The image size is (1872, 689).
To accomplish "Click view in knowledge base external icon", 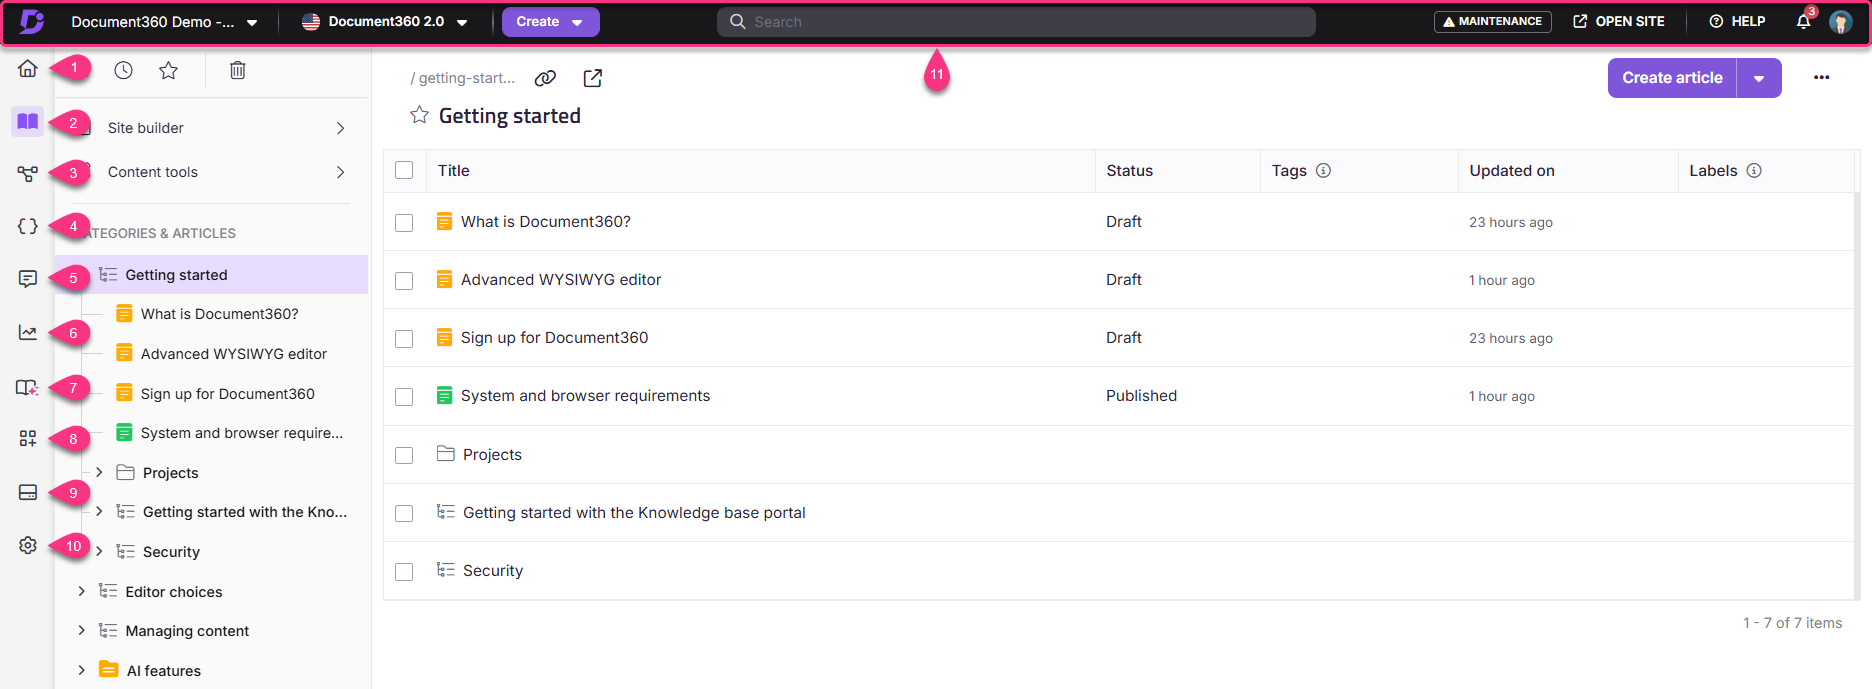I will pyautogui.click(x=593, y=78).
